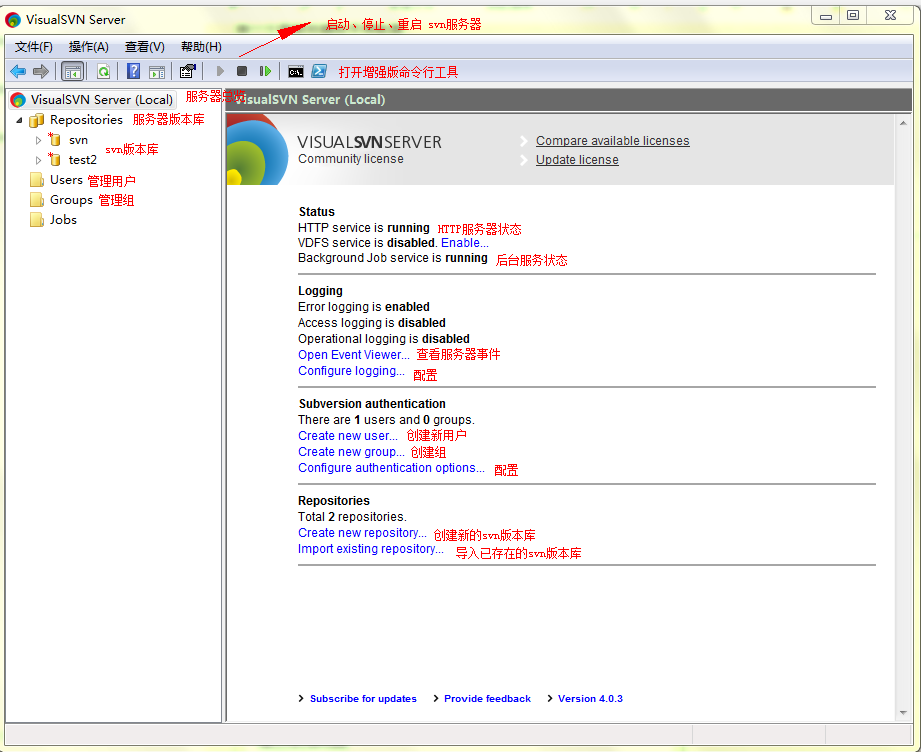Viewport: 921px width, 752px height.
Task: Click the vertical scrollbar down arrow
Action: pyautogui.click(x=903, y=713)
